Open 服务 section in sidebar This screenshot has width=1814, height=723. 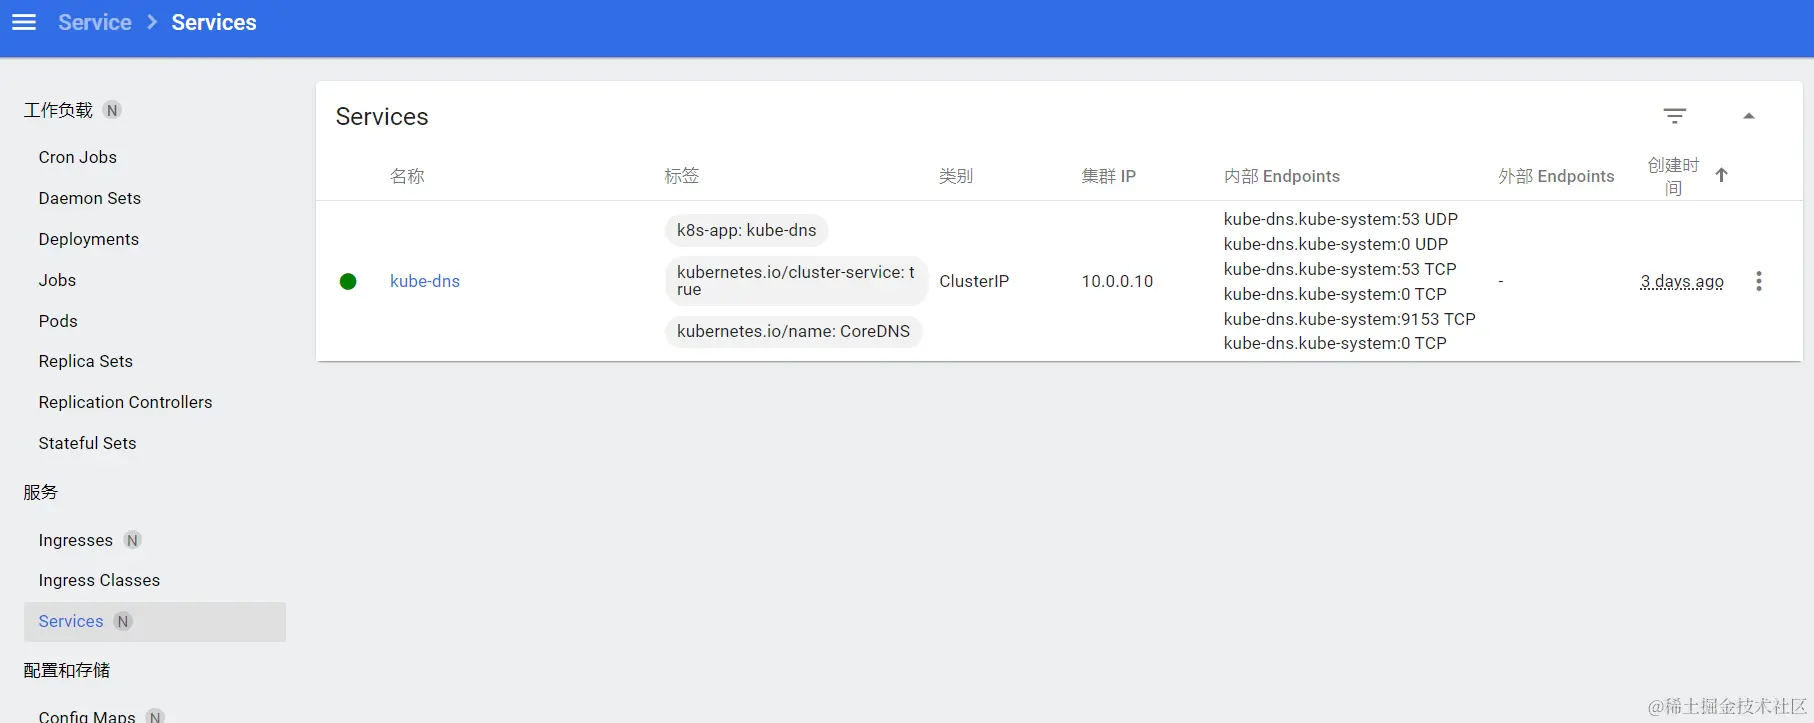pyautogui.click(x=41, y=492)
